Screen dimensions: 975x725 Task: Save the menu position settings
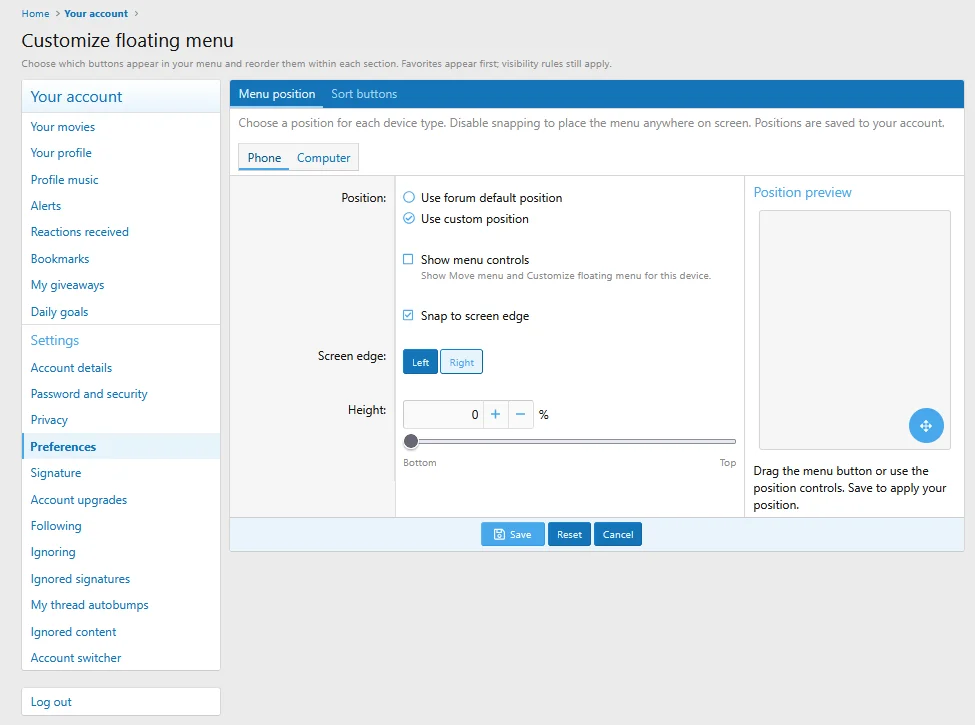[512, 534]
